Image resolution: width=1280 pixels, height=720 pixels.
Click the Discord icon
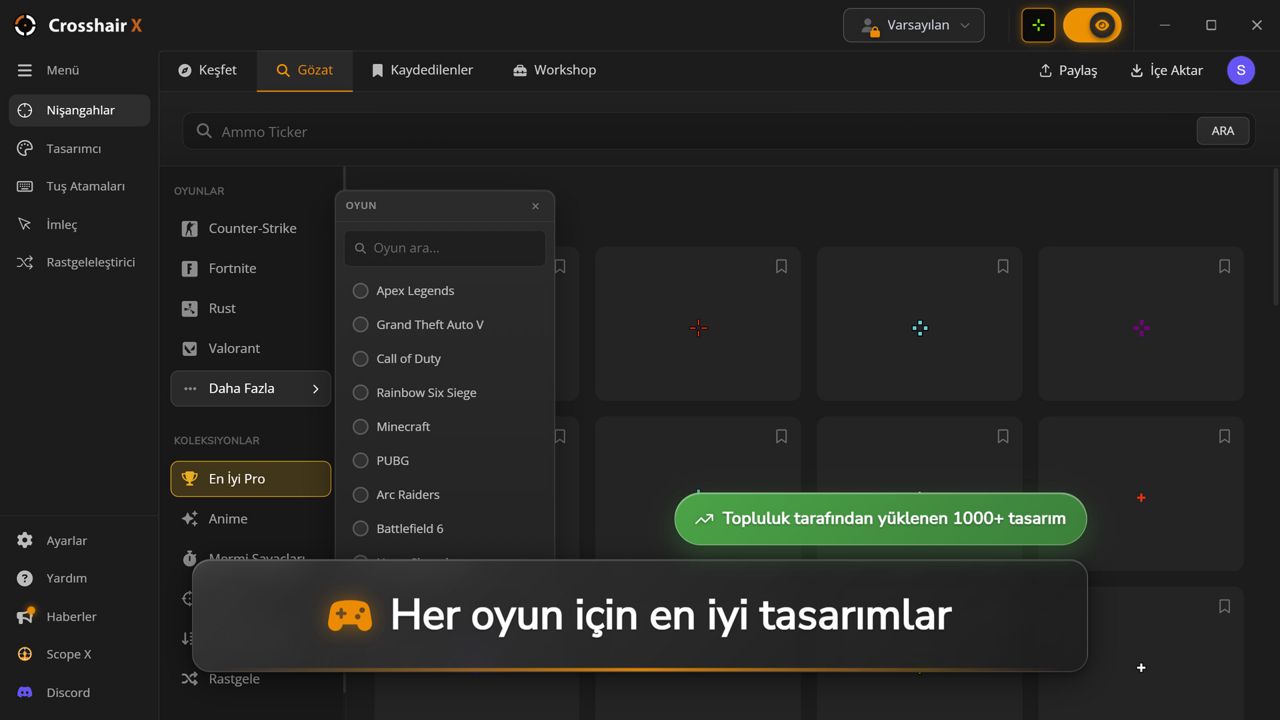(25, 692)
